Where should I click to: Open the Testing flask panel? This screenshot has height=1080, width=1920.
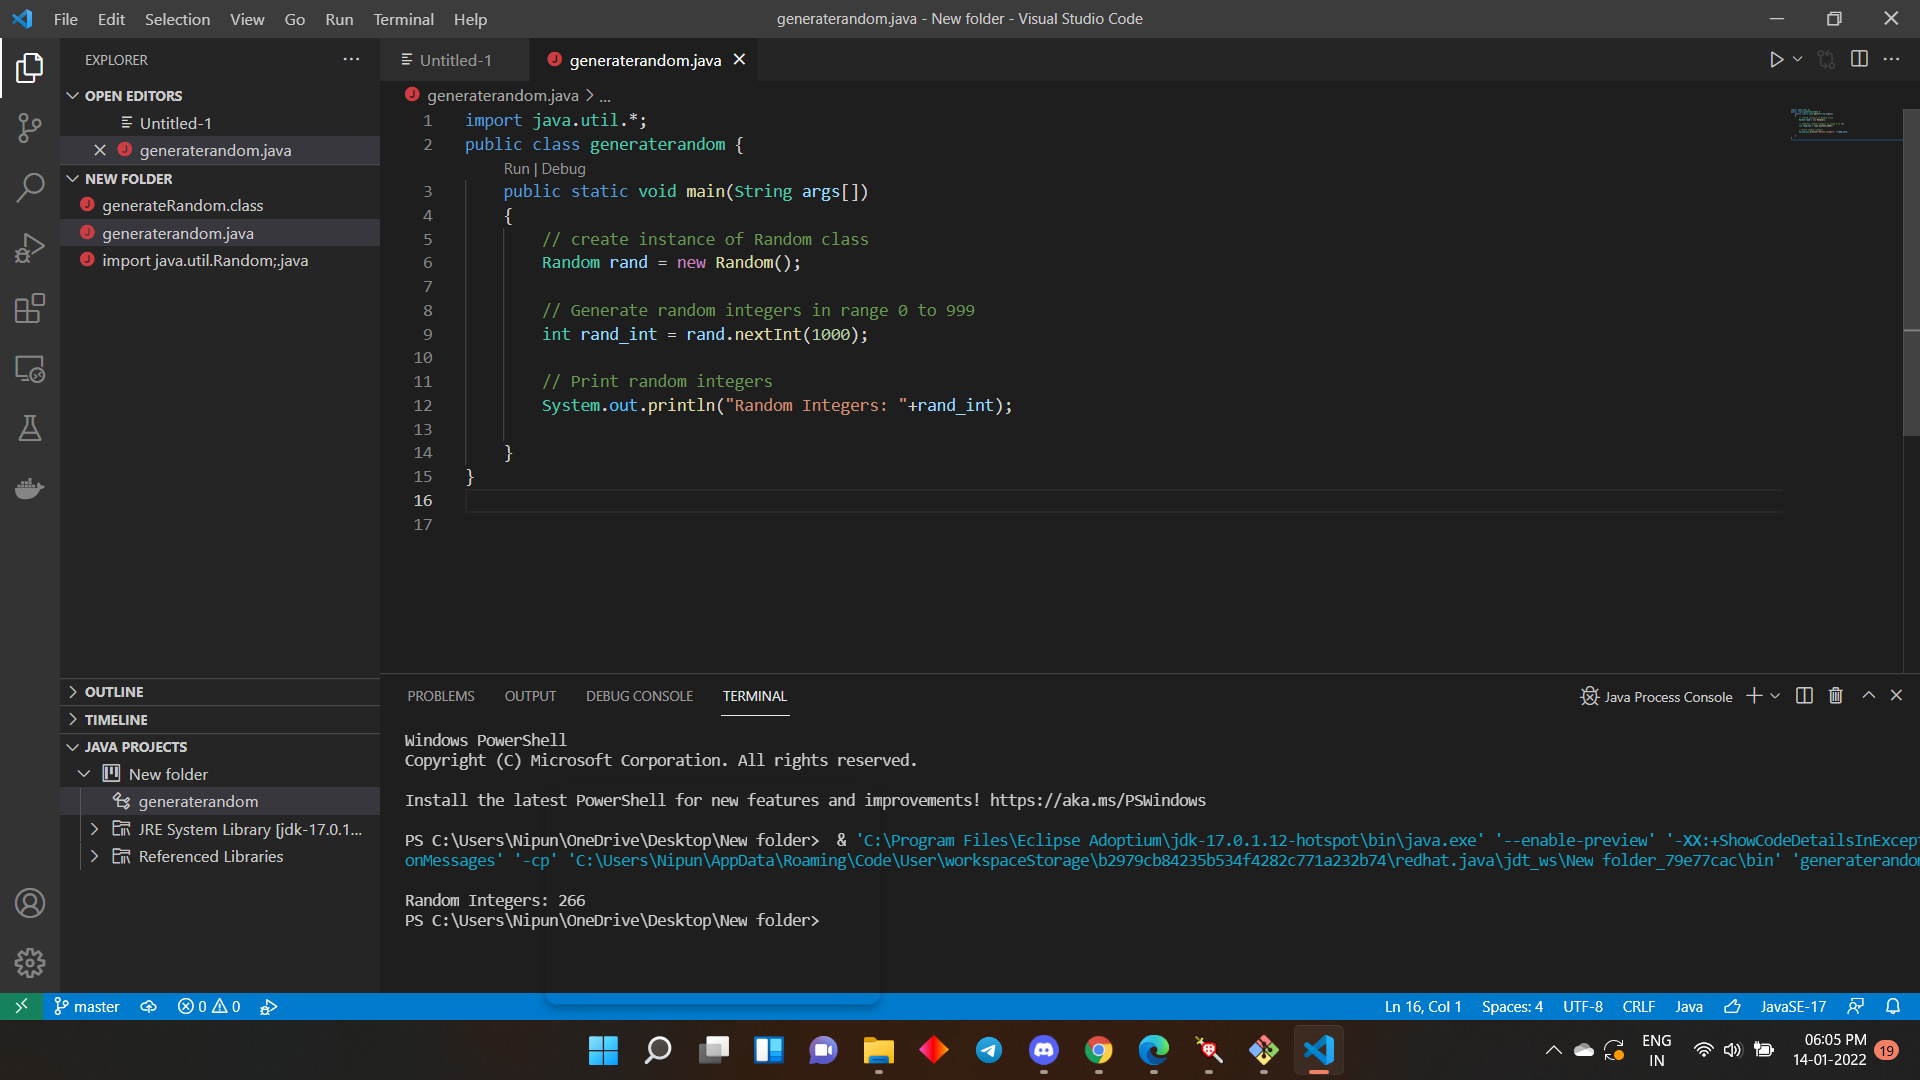pos(30,428)
